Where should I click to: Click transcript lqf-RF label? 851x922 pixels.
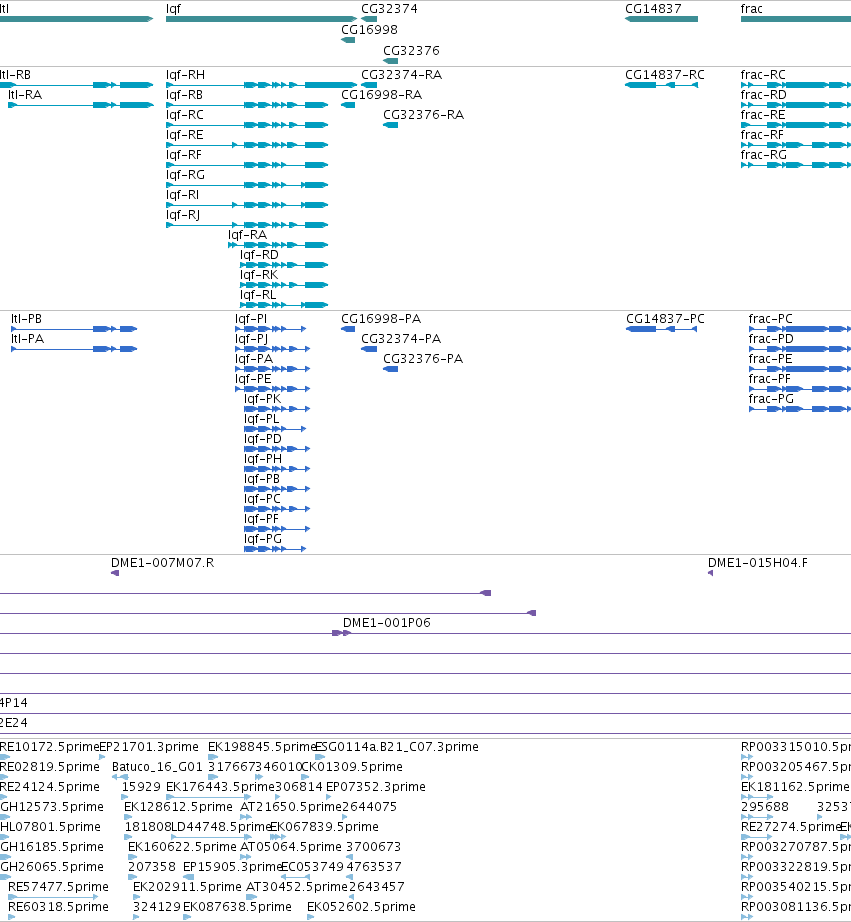click(x=183, y=155)
